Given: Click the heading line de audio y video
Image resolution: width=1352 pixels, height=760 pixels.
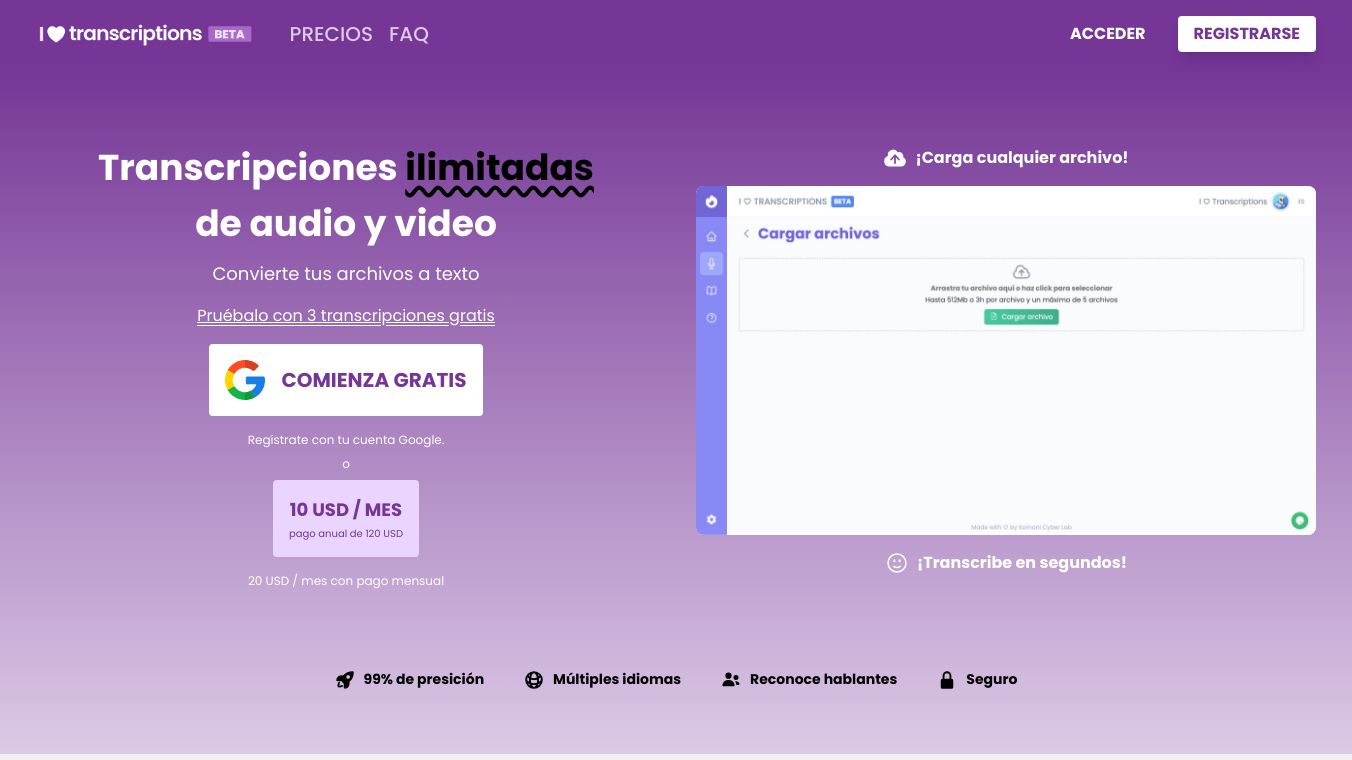Looking at the screenshot, I should (346, 224).
